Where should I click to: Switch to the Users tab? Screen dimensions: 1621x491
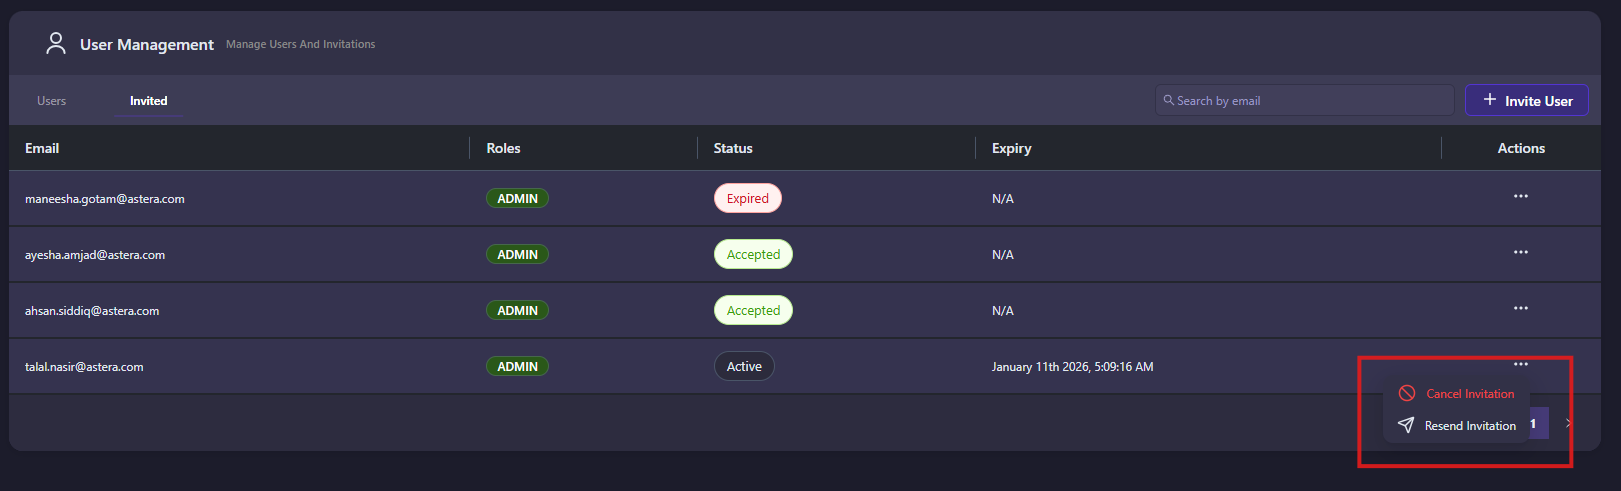tap(51, 101)
